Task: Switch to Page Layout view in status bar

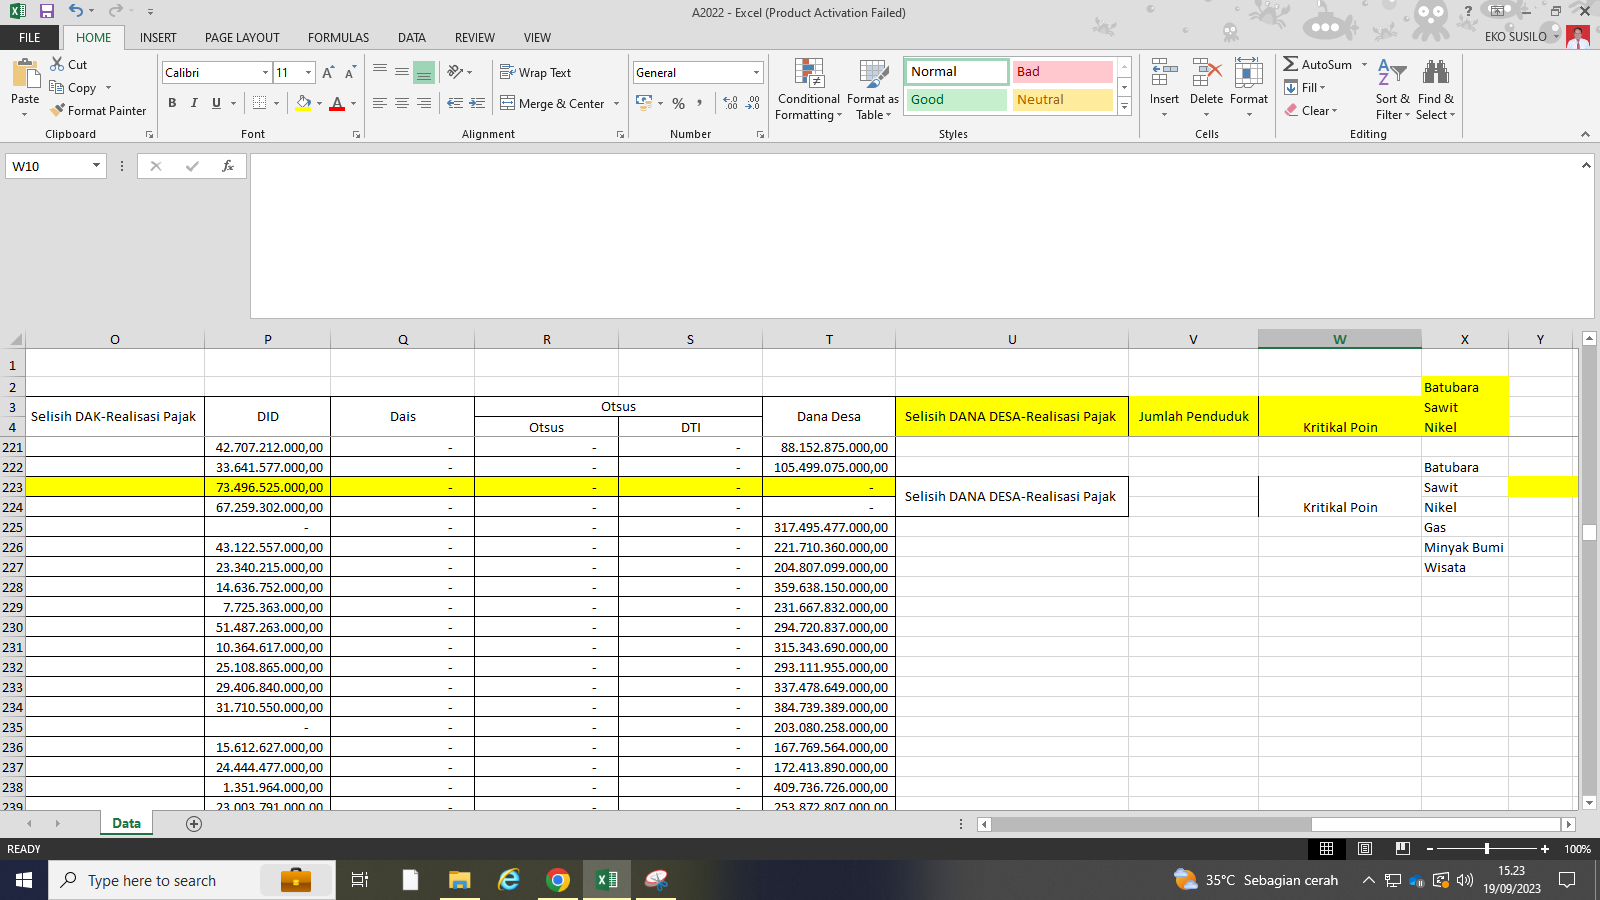Action: click(1365, 849)
